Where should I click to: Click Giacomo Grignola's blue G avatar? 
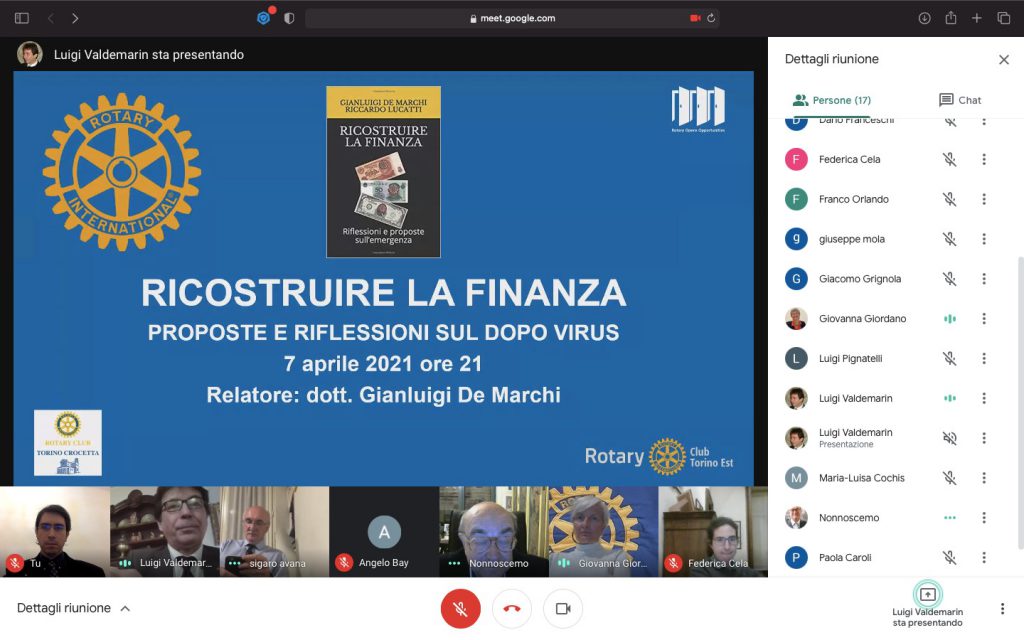point(796,279)
